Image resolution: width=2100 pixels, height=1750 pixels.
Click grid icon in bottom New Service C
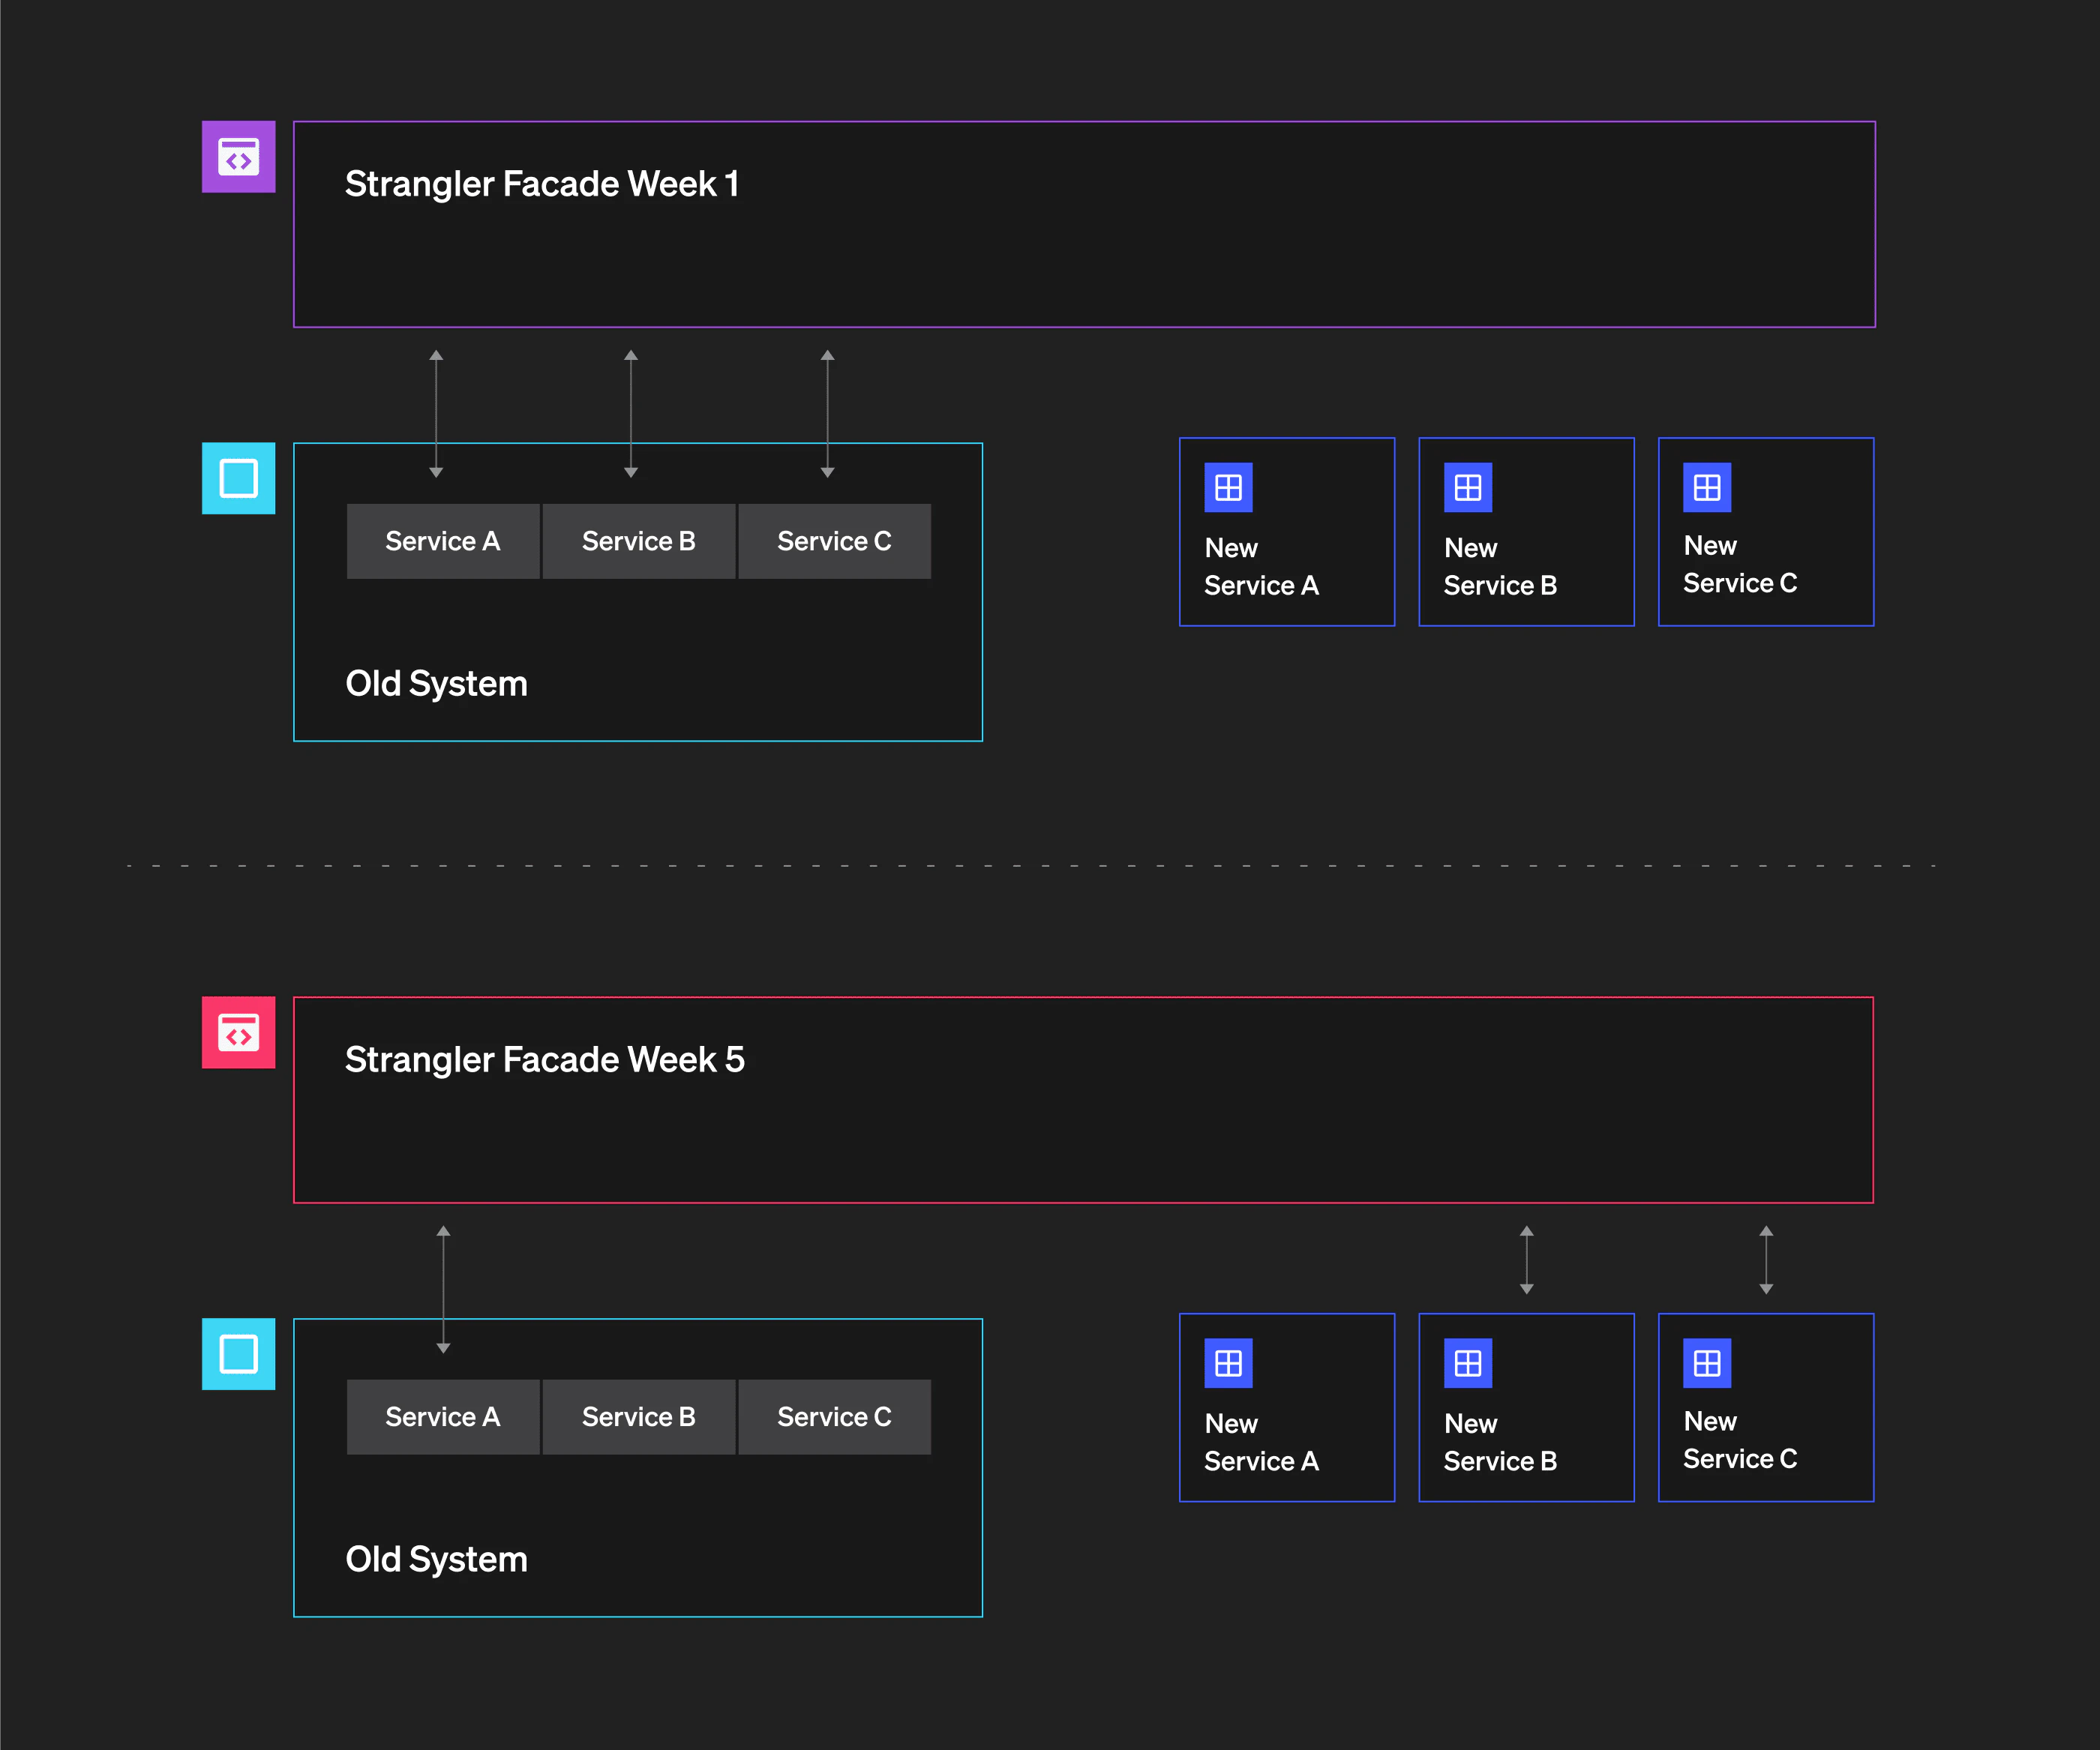[1706, 1363]
